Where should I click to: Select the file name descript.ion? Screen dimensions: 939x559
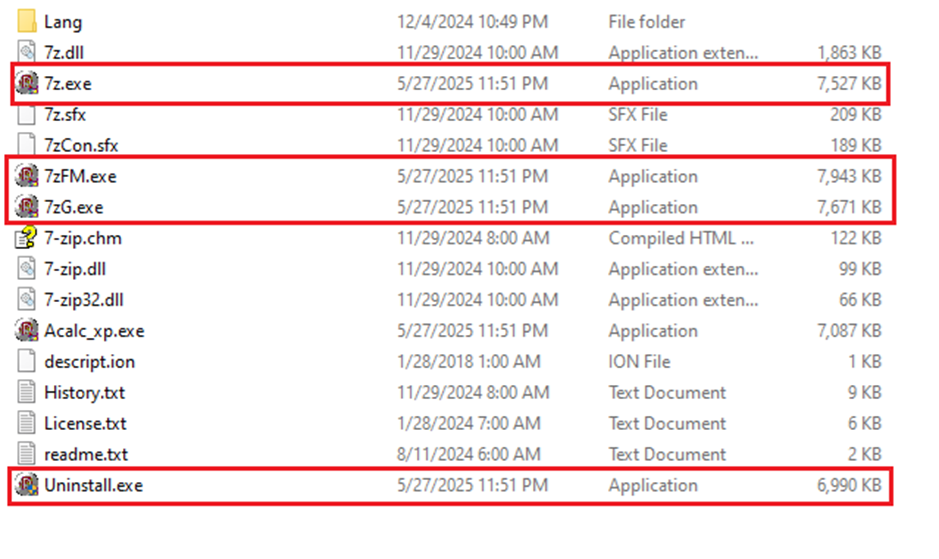tap(89, 362)
